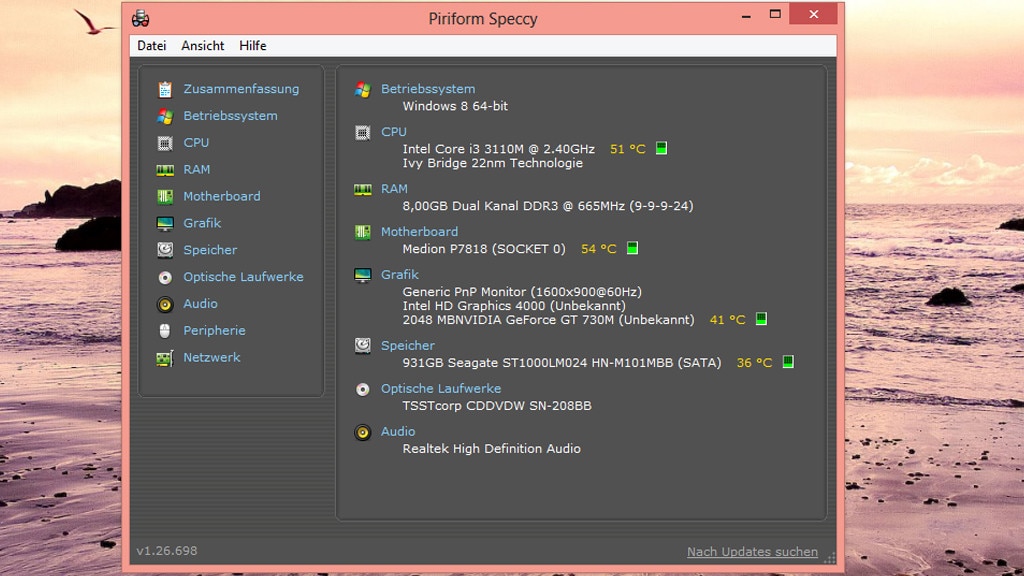Viewport: 1024px width, 576px height.
Task: Click the Grafik monitor icon in sidebar
Action: coord(165,224)
